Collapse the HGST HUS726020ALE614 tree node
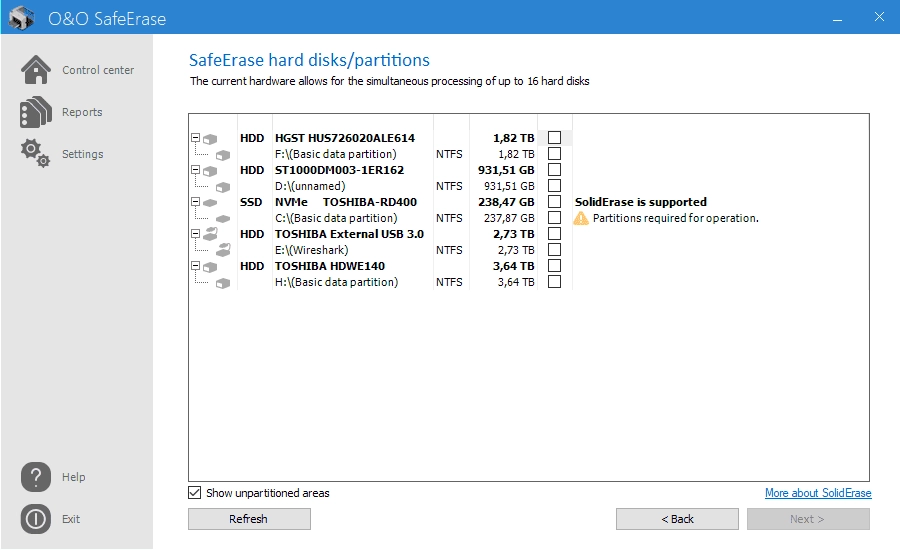The width and height of the screenshot is (900, 550). [x=195, y=138]
